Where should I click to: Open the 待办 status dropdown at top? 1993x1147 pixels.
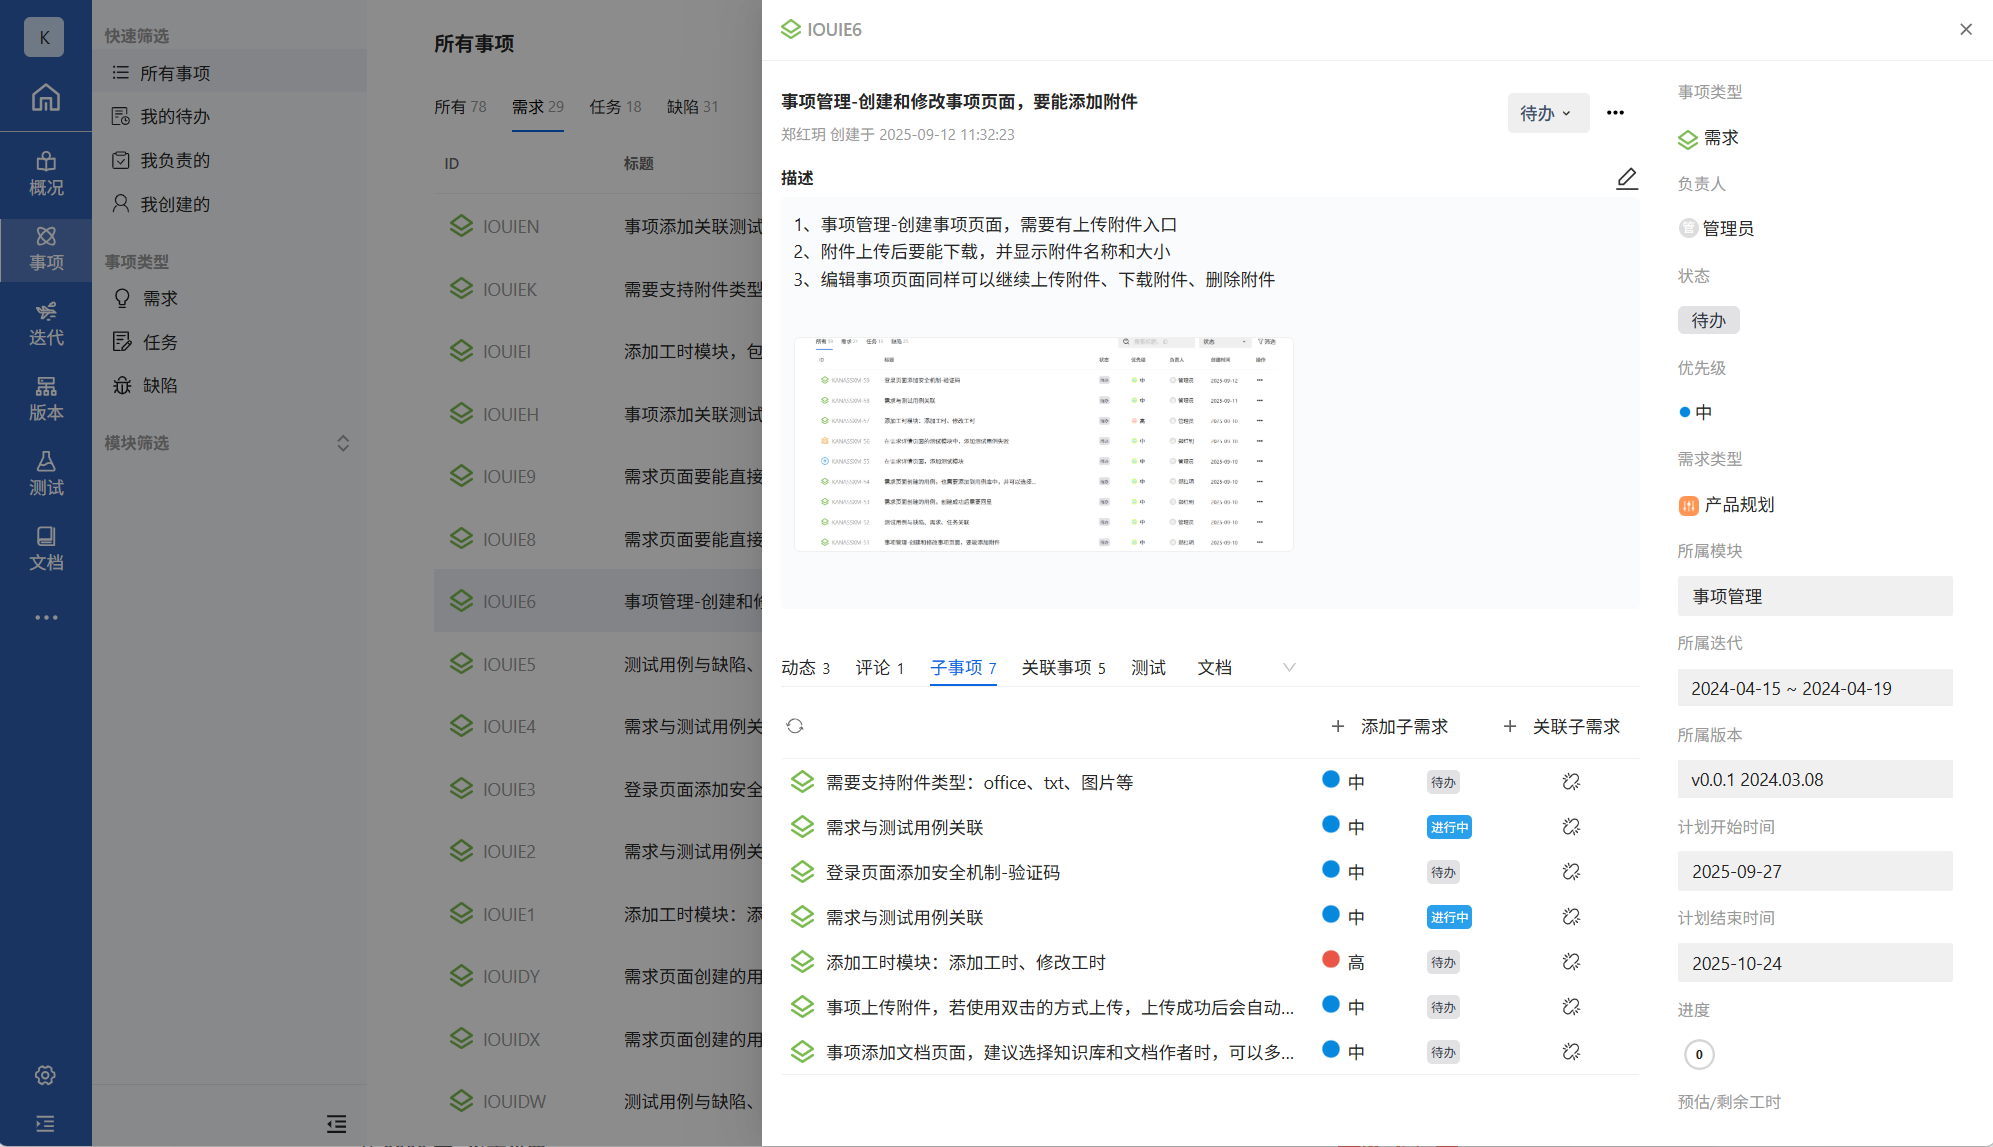coord(1547,113)
